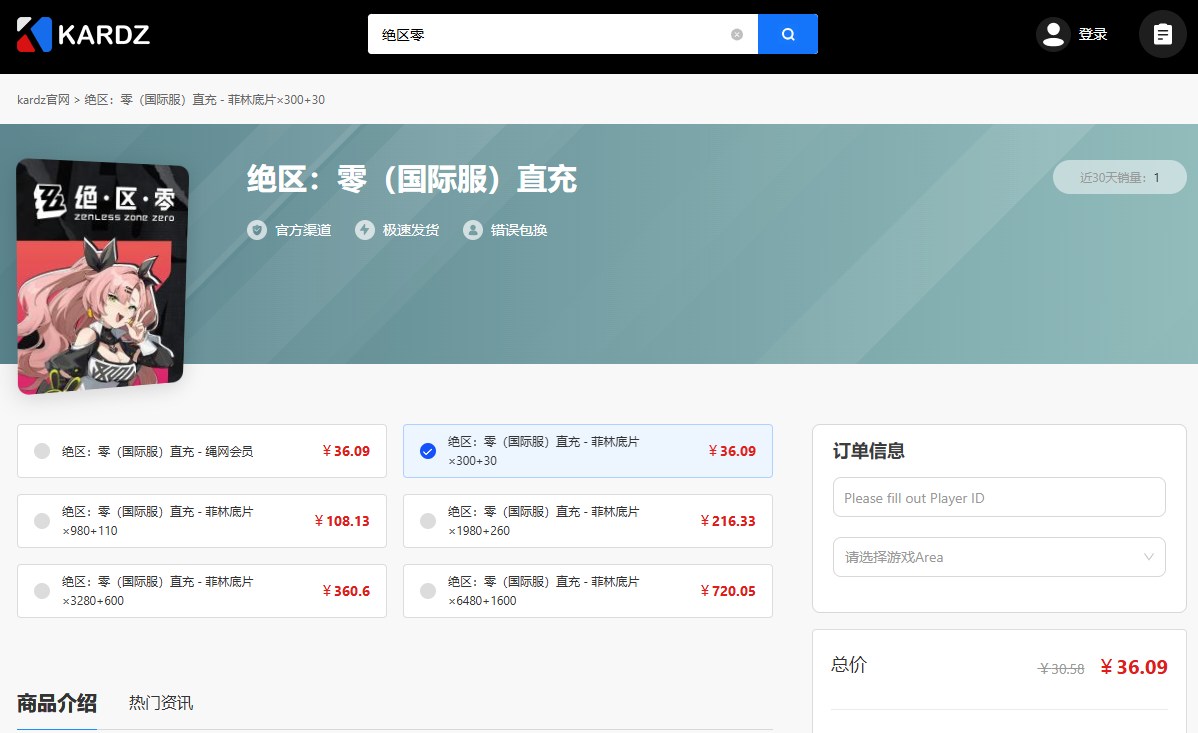Screen dimensions: 1198x733
Task: Click the Player ID input field
Action: pos(999,498)
